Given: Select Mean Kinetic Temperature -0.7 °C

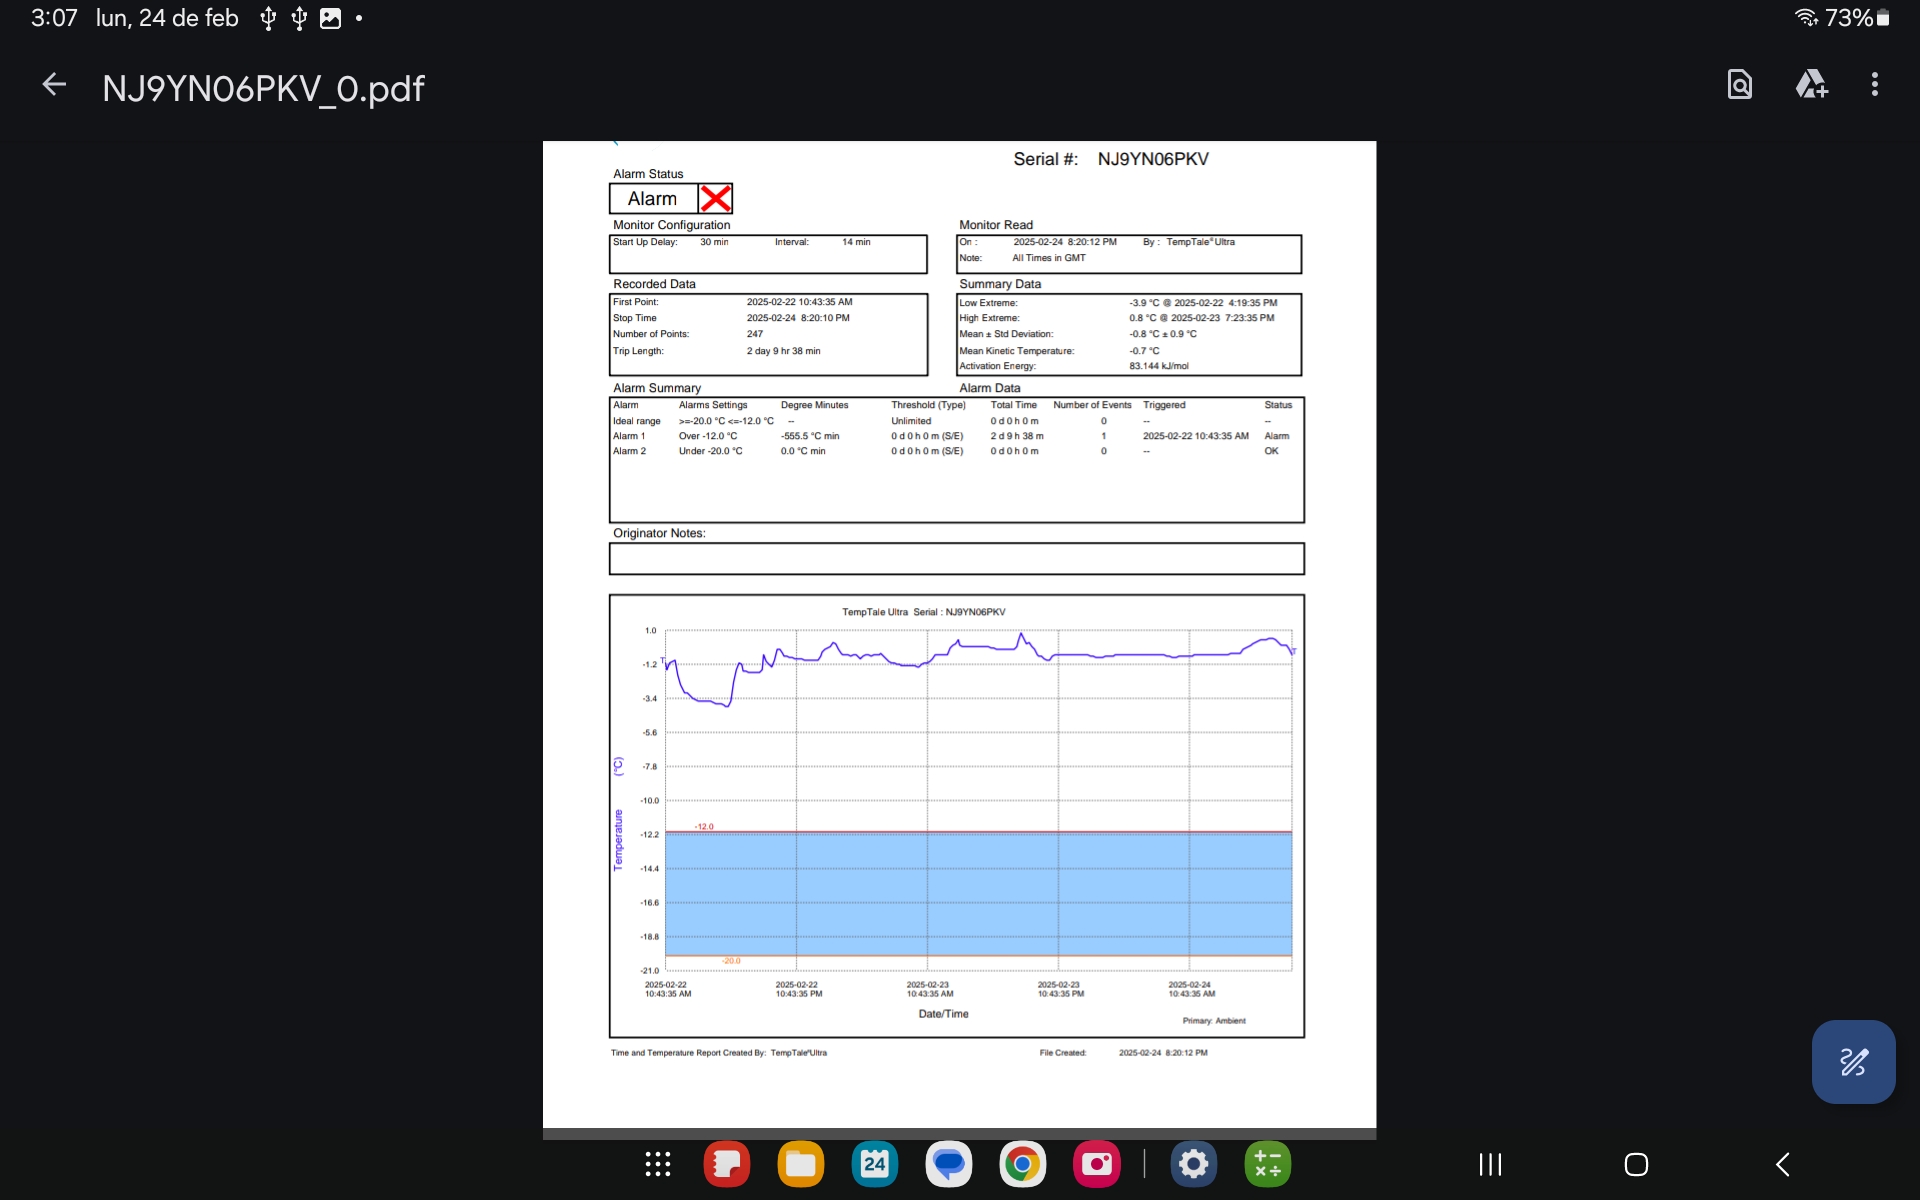Looking at the screenshot, I should coord(1144,351).
